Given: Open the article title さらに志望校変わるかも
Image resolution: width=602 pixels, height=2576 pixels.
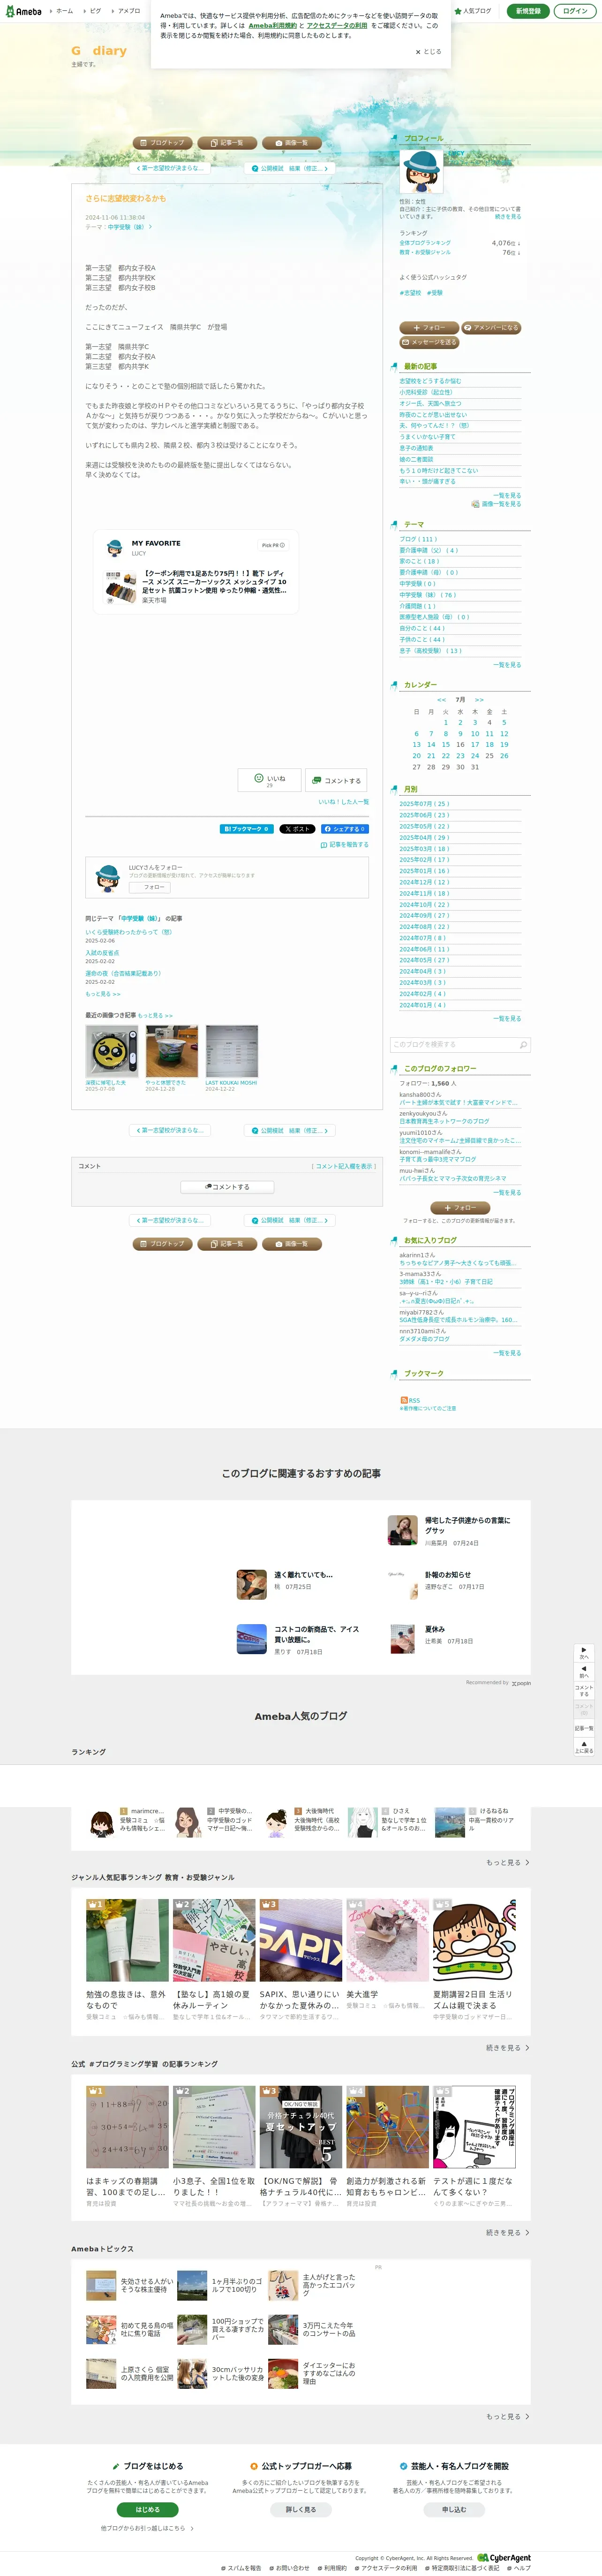Looking at the screenshot, I should point(125,198).
